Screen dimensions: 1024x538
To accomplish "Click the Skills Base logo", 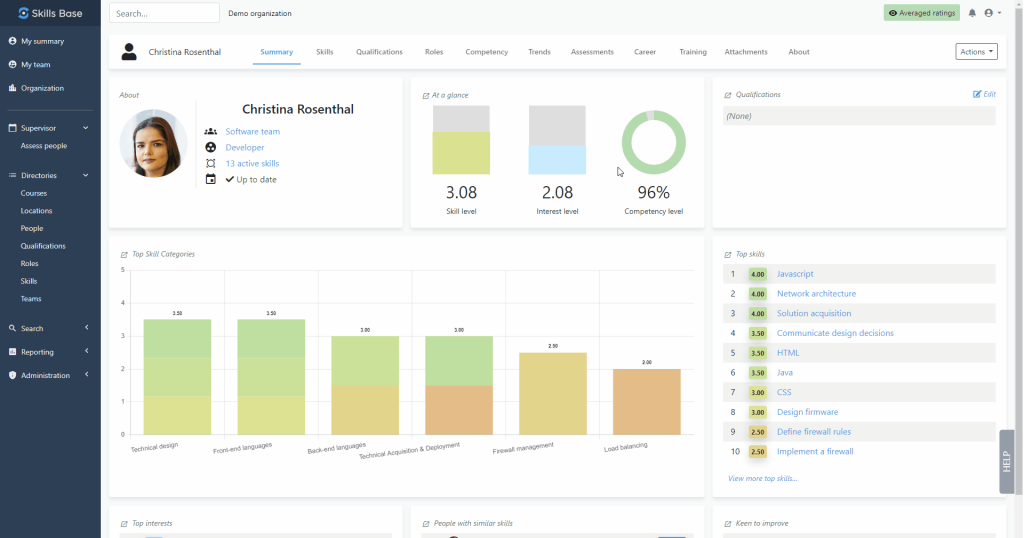I will 50,13.
